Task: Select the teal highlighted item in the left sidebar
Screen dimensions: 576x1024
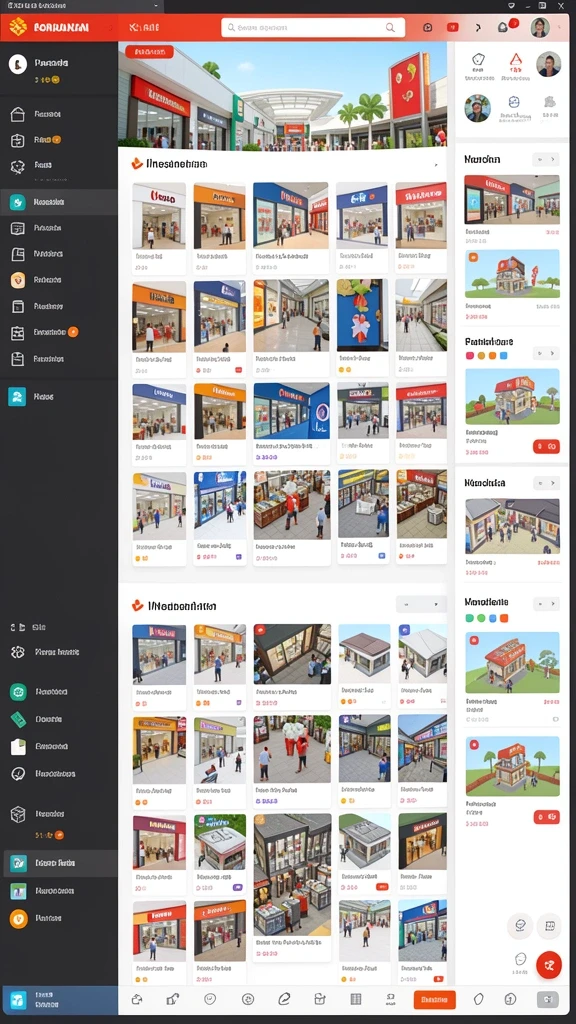Action: pos(59,202)
